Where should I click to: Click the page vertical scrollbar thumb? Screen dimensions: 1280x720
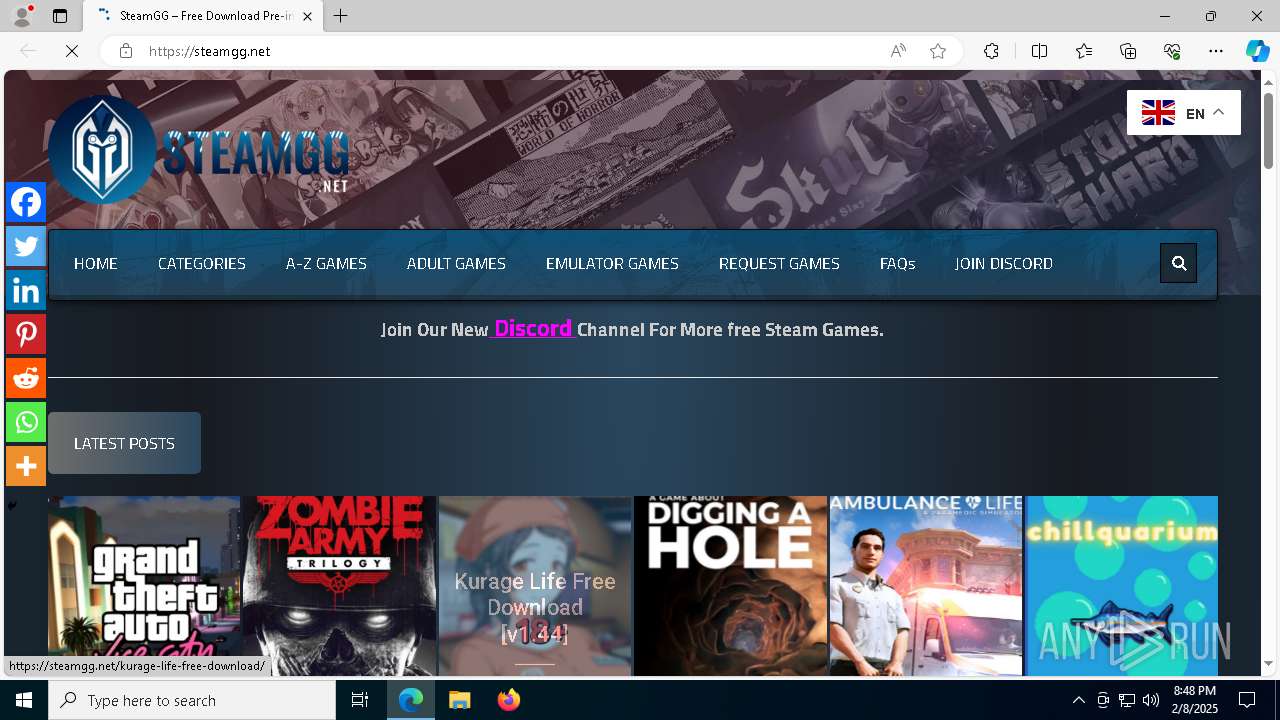[x=1268, y=130]
